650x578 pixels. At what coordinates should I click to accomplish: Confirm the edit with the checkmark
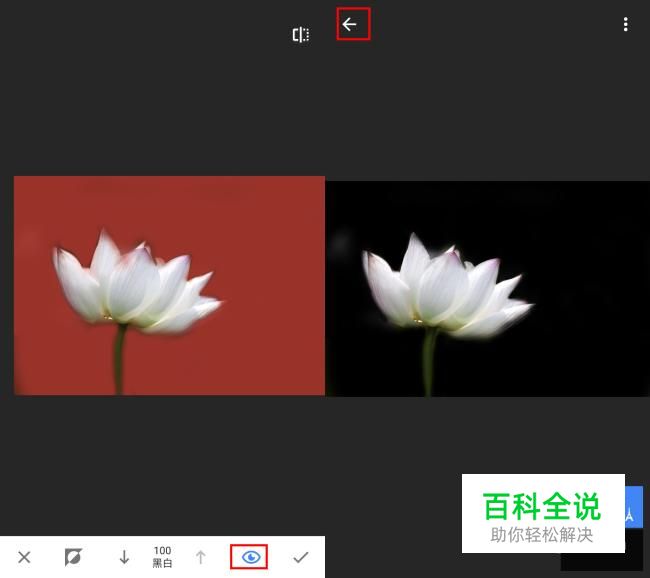[x=301, y=557]
